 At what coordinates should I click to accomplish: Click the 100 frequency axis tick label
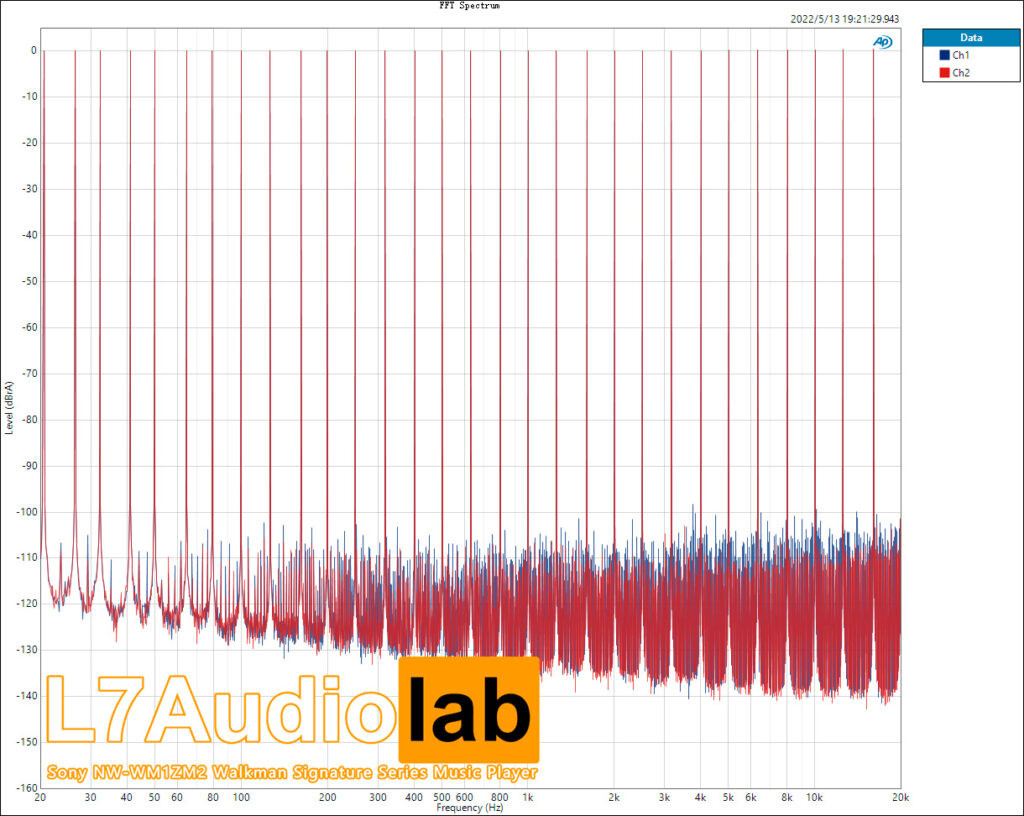tap(241, 797)
